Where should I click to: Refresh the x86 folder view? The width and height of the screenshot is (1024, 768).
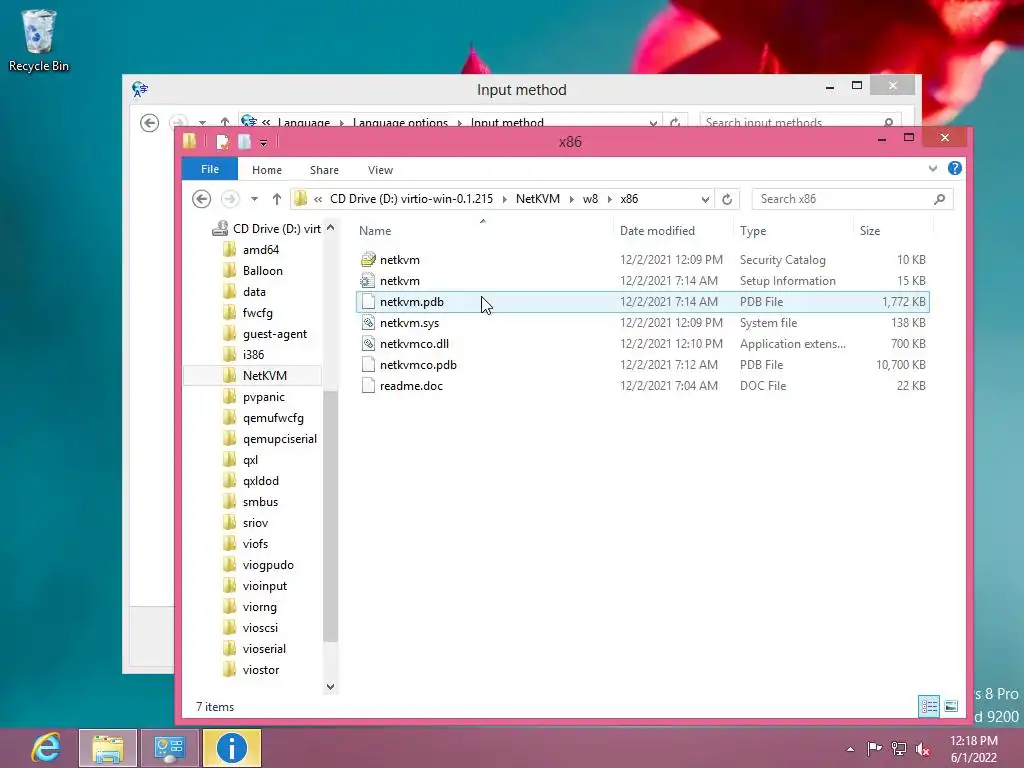[x=727, y=199]
